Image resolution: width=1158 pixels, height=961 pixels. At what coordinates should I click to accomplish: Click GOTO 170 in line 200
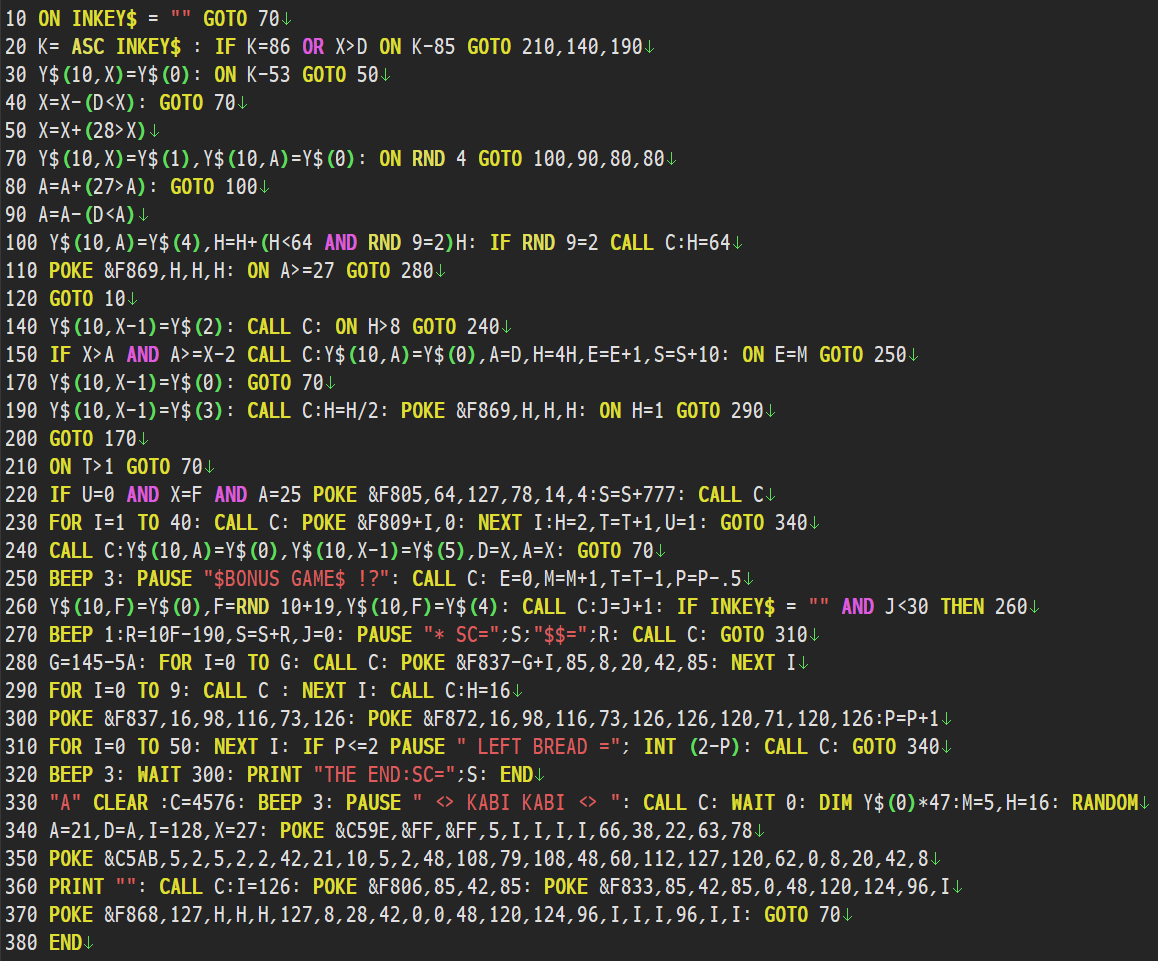point(93,439)
